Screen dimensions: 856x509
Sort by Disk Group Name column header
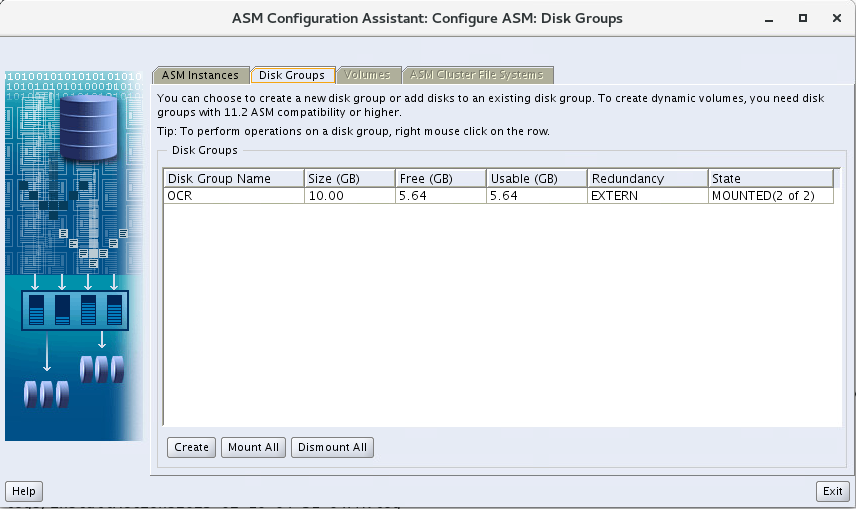pyautogui.click(x=233, y=178)
